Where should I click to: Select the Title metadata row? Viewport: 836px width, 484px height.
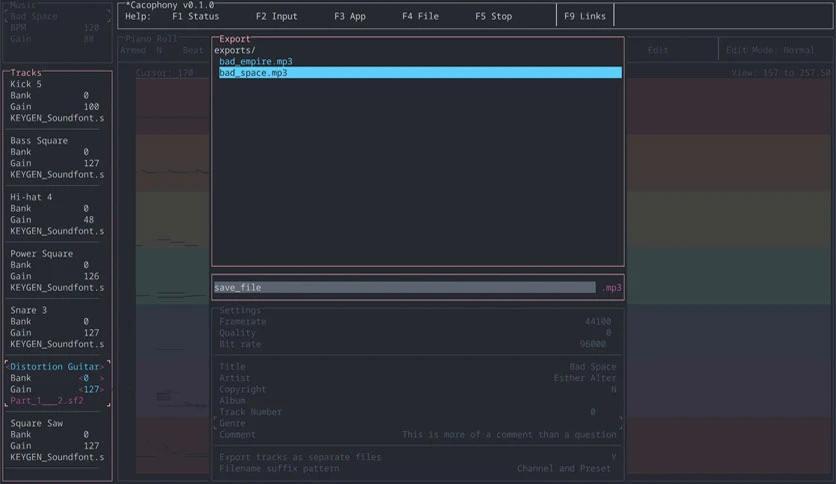click(417, 367)
